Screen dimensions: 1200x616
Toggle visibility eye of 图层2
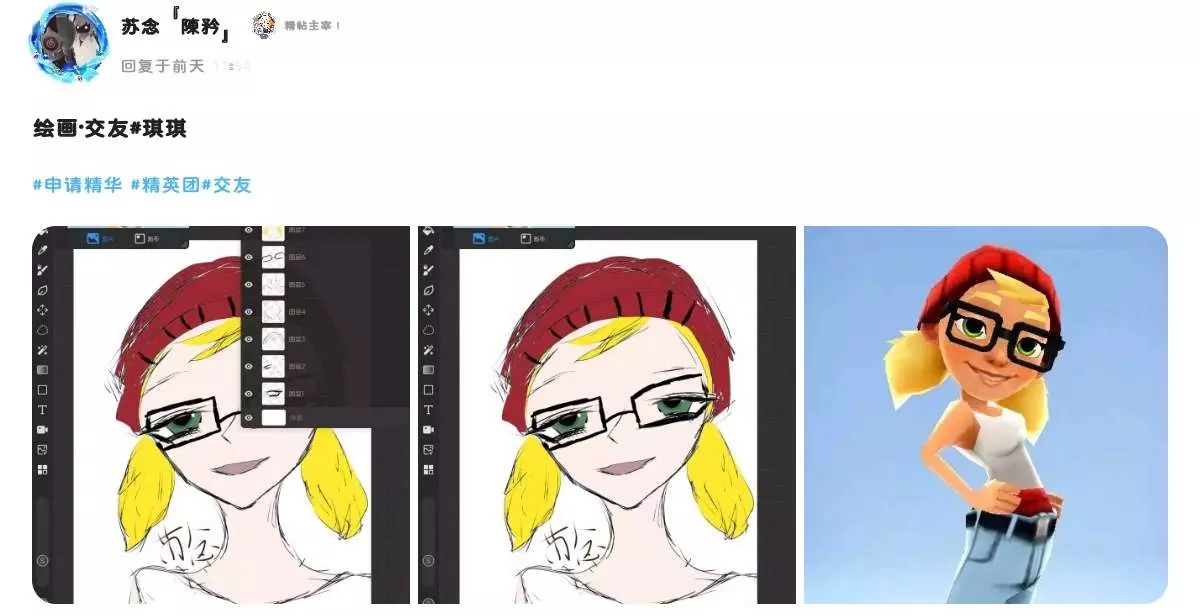pos(249,366)
